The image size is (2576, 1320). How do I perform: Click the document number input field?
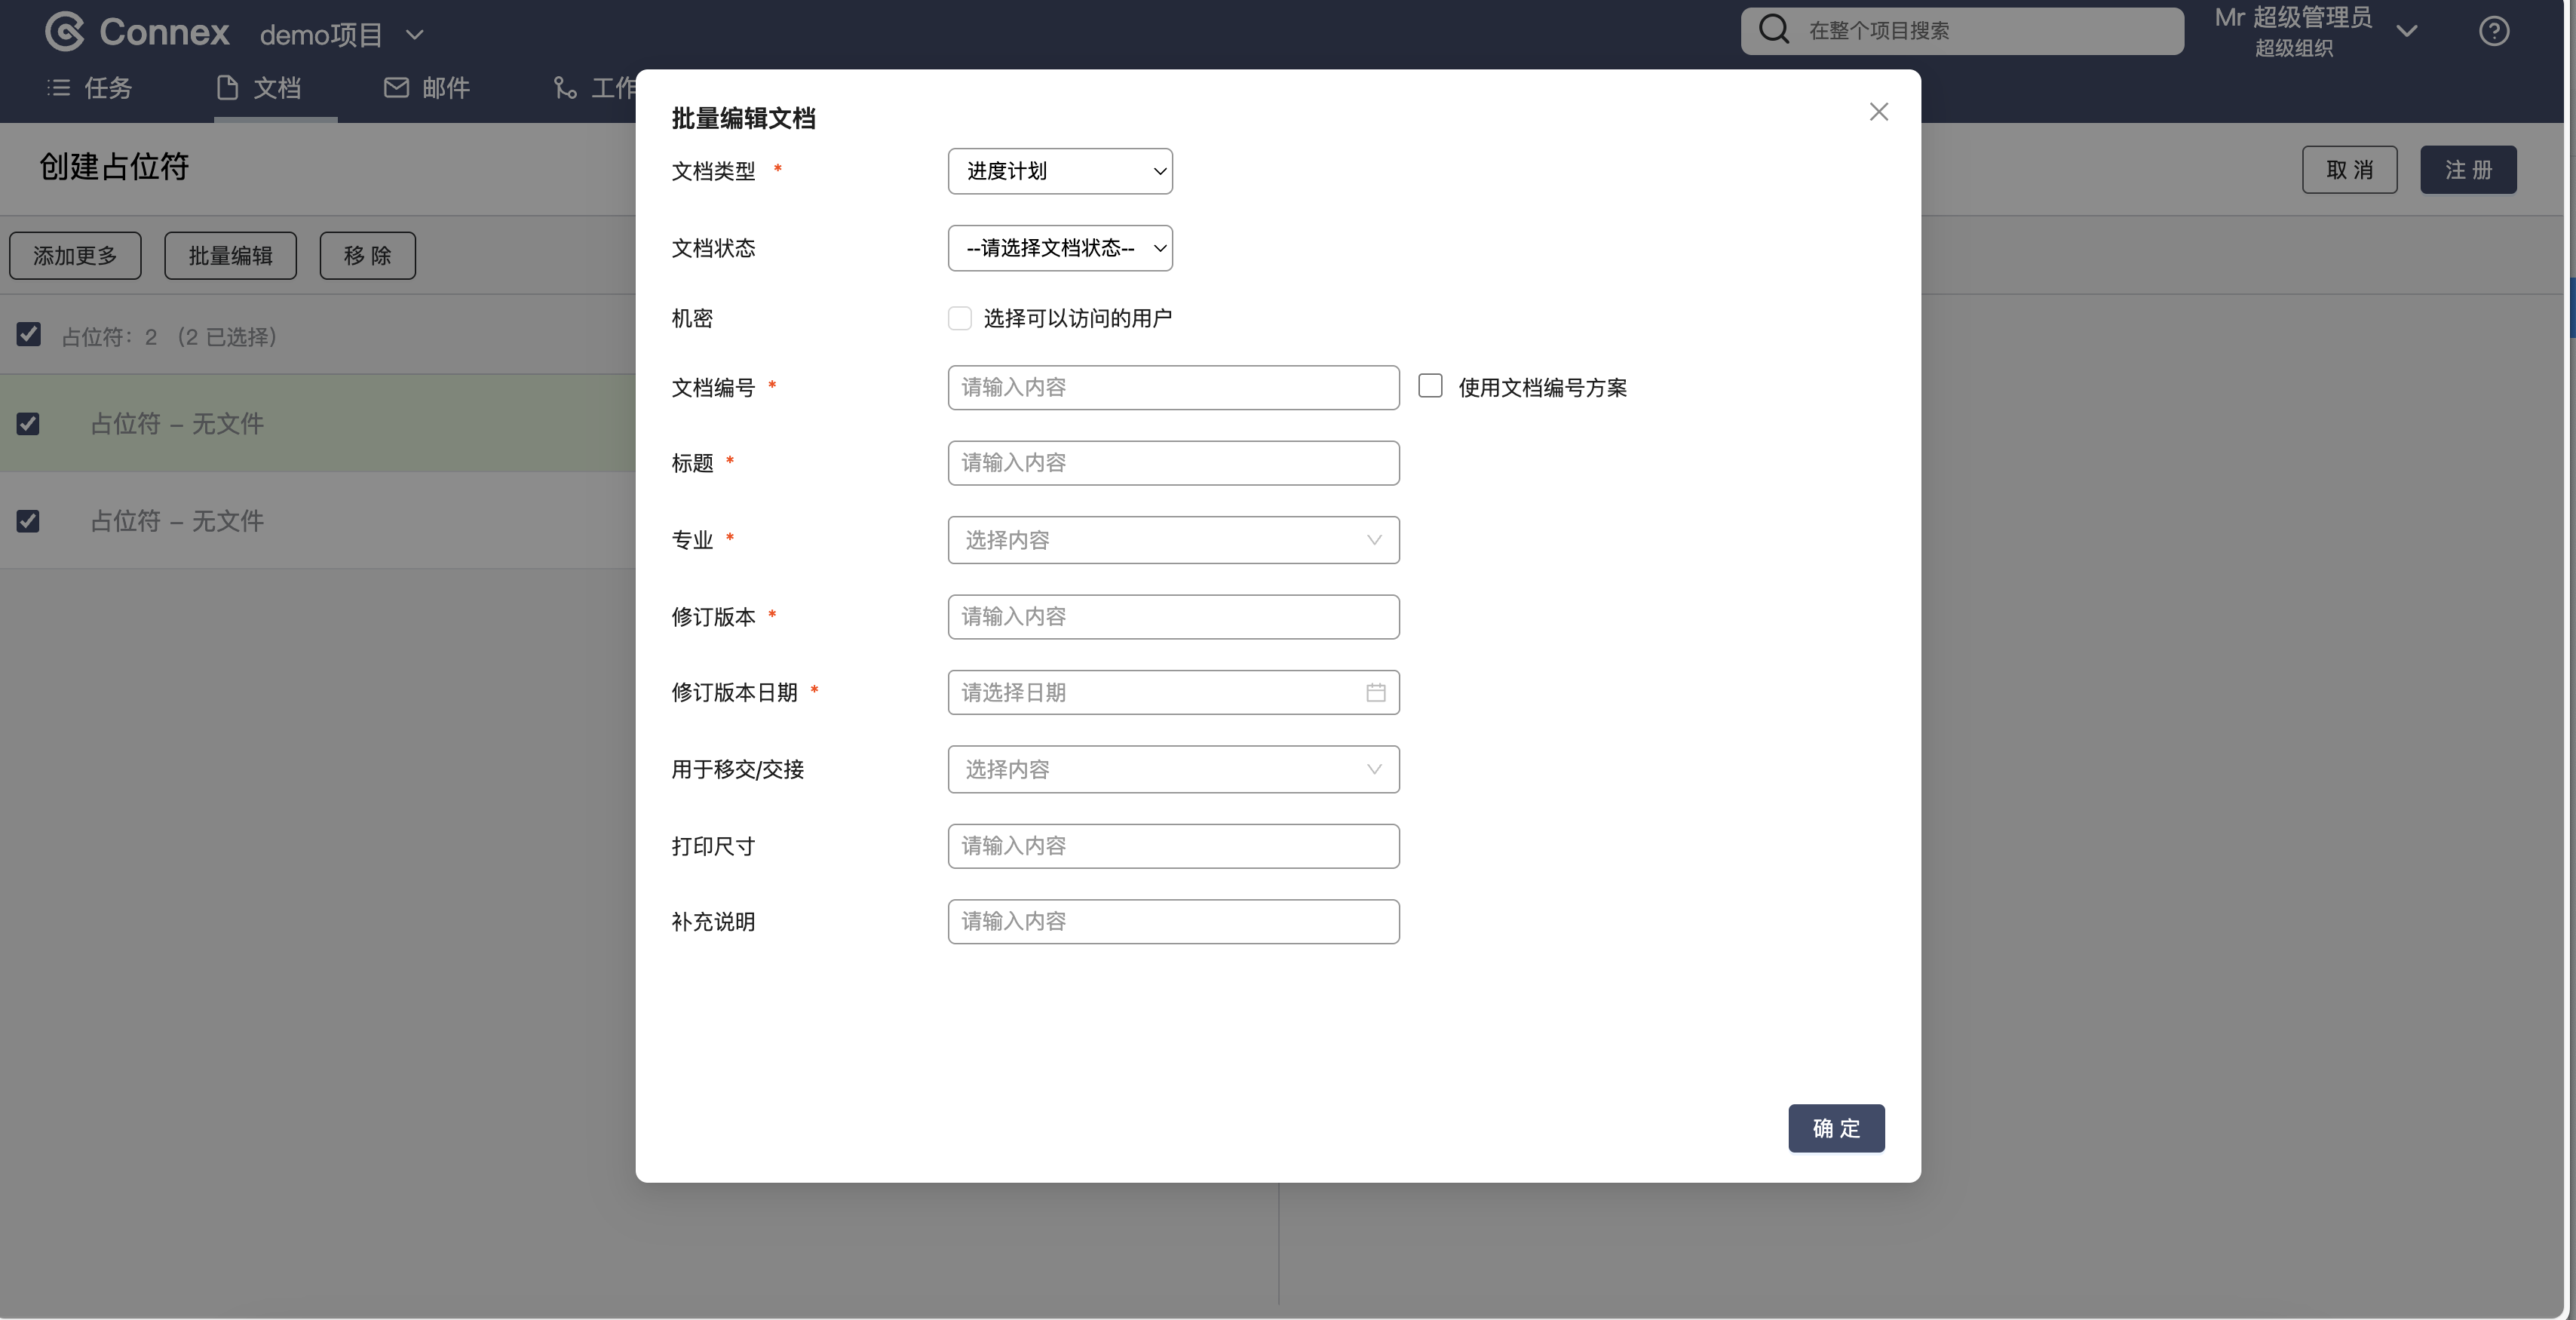pyautogui.click(x=1172, y=387)
